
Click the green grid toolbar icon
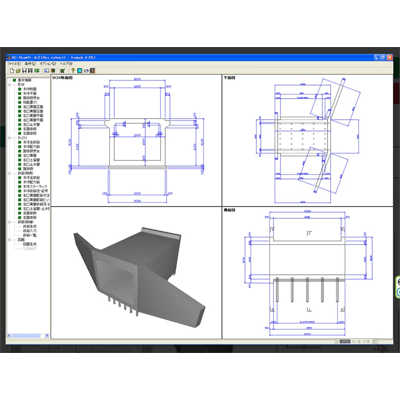coord(37,71)
